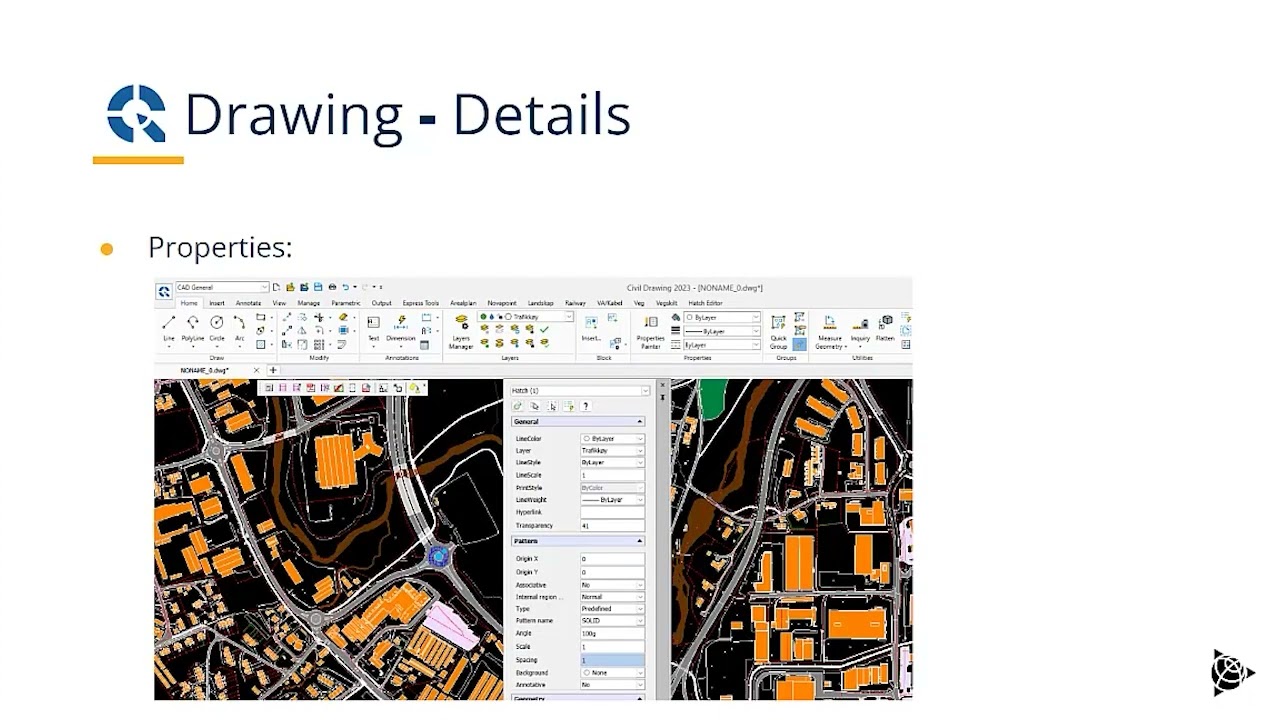The image size is (1280, 720).
Task: Open the ribbon color ByLayer dropdown
Action: (x=722, y=317)
